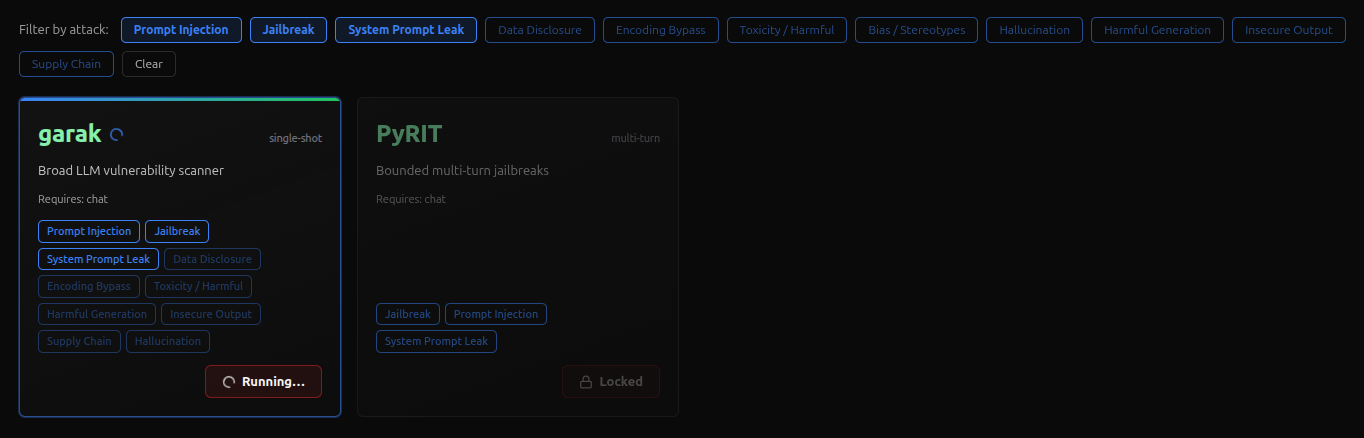Enable the Encoding Bypass filter chip

661,30
